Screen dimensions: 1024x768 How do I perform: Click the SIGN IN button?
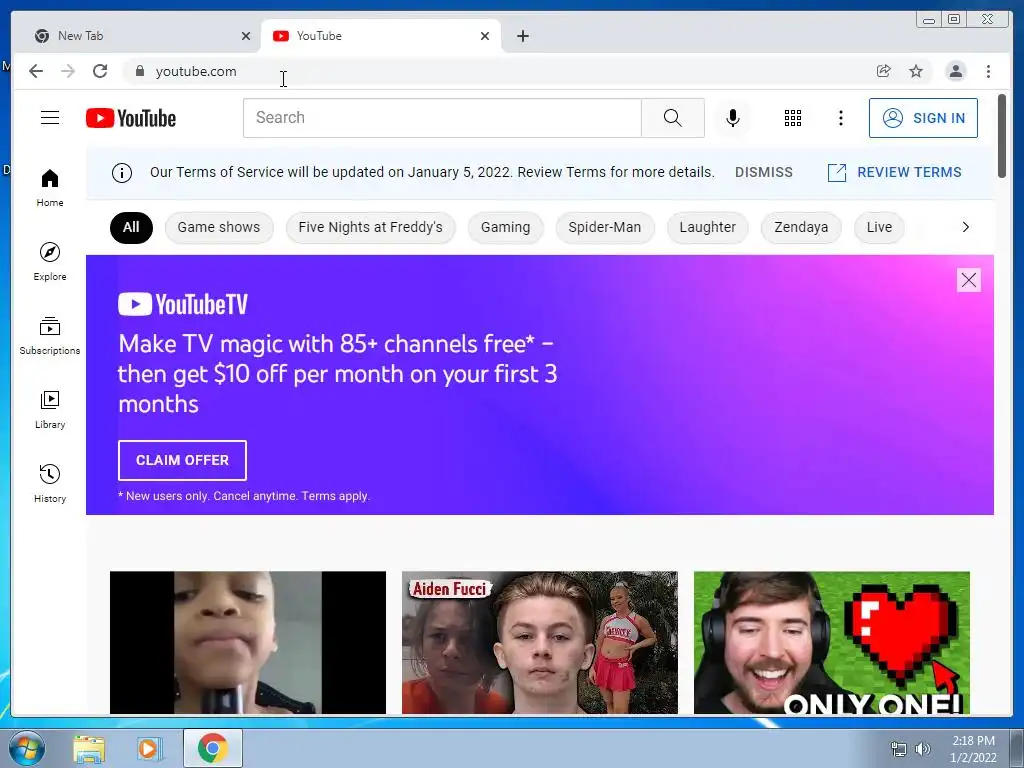click(923, 118)
